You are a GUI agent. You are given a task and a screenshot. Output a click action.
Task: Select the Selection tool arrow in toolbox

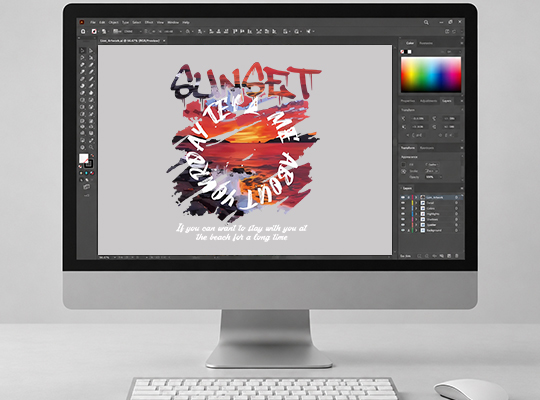[82, 50]
